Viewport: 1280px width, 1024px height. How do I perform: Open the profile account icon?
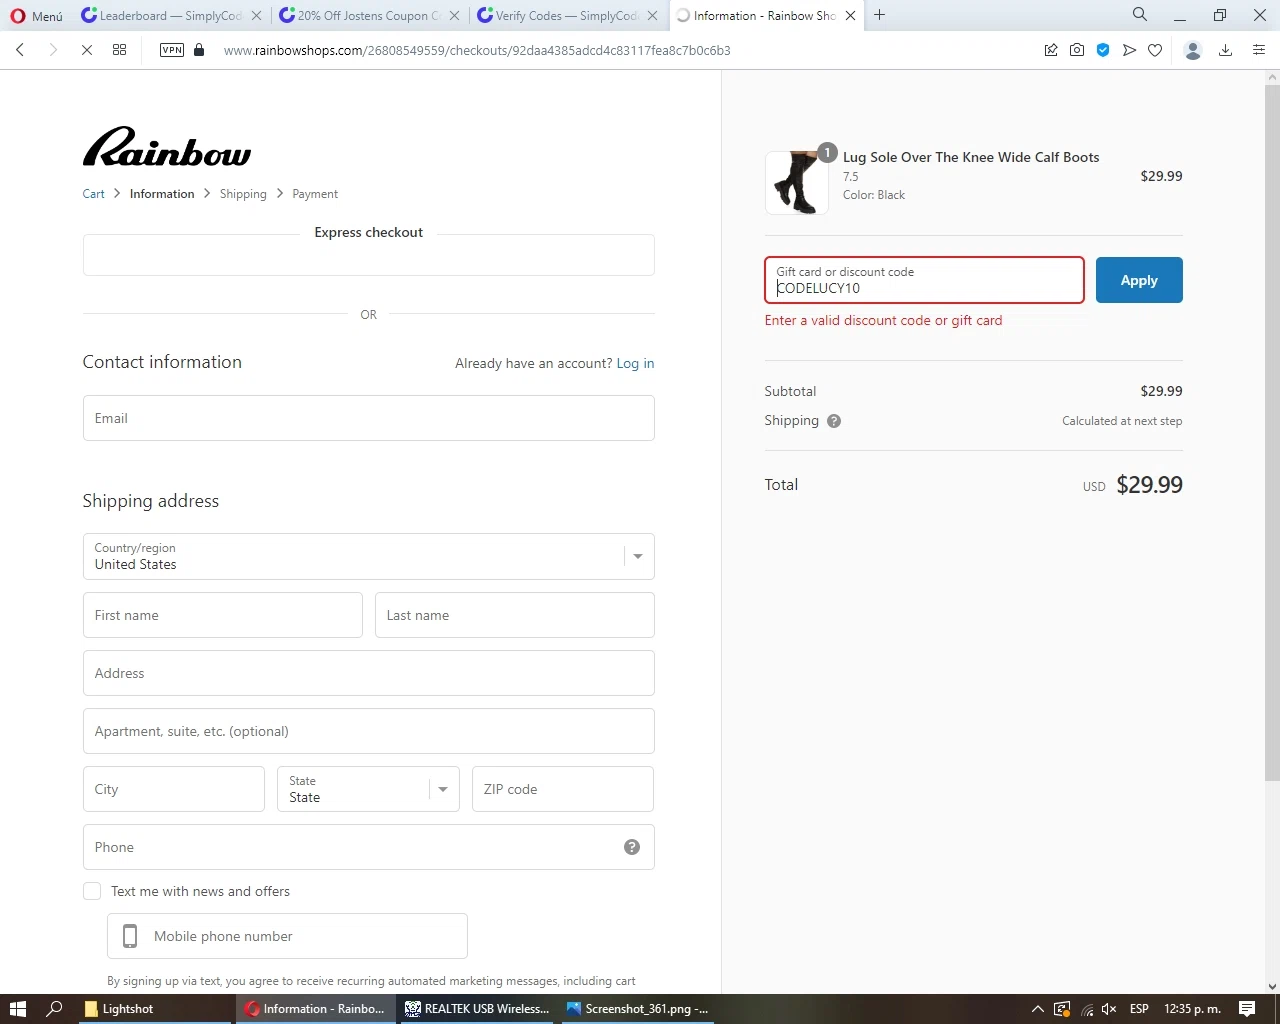click(x=1192, y=50)
